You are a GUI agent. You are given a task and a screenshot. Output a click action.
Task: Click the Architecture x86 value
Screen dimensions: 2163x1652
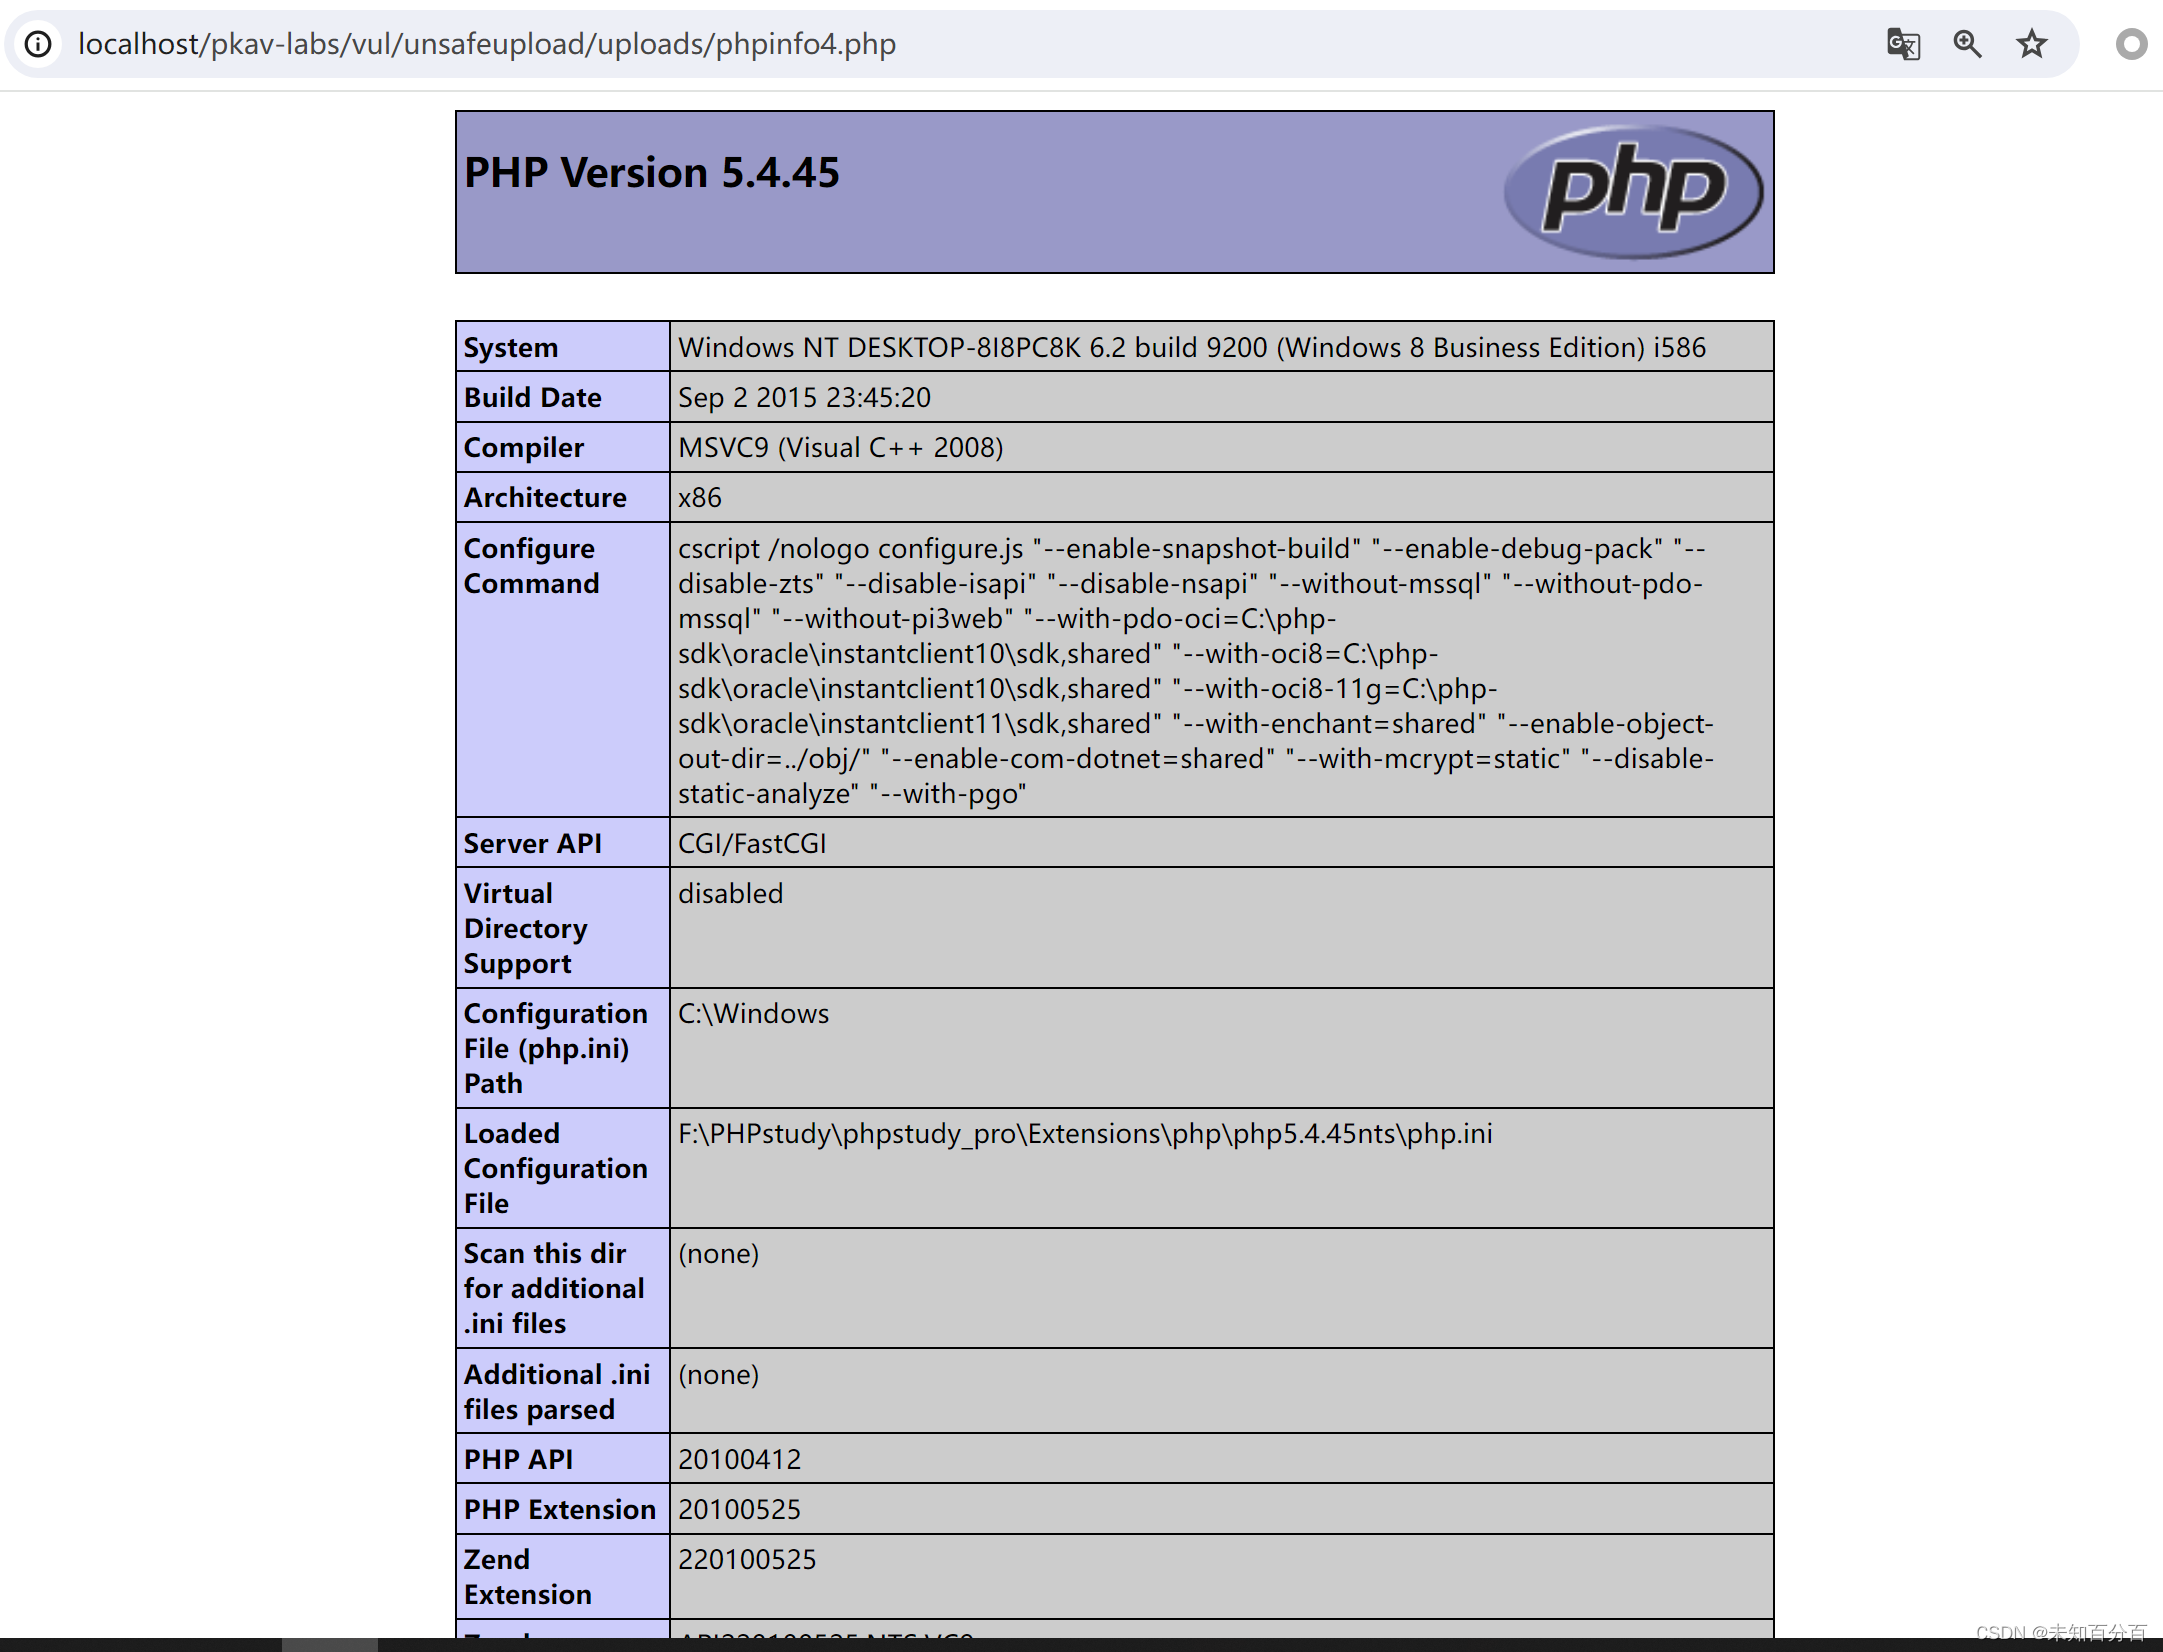point(700,498)
